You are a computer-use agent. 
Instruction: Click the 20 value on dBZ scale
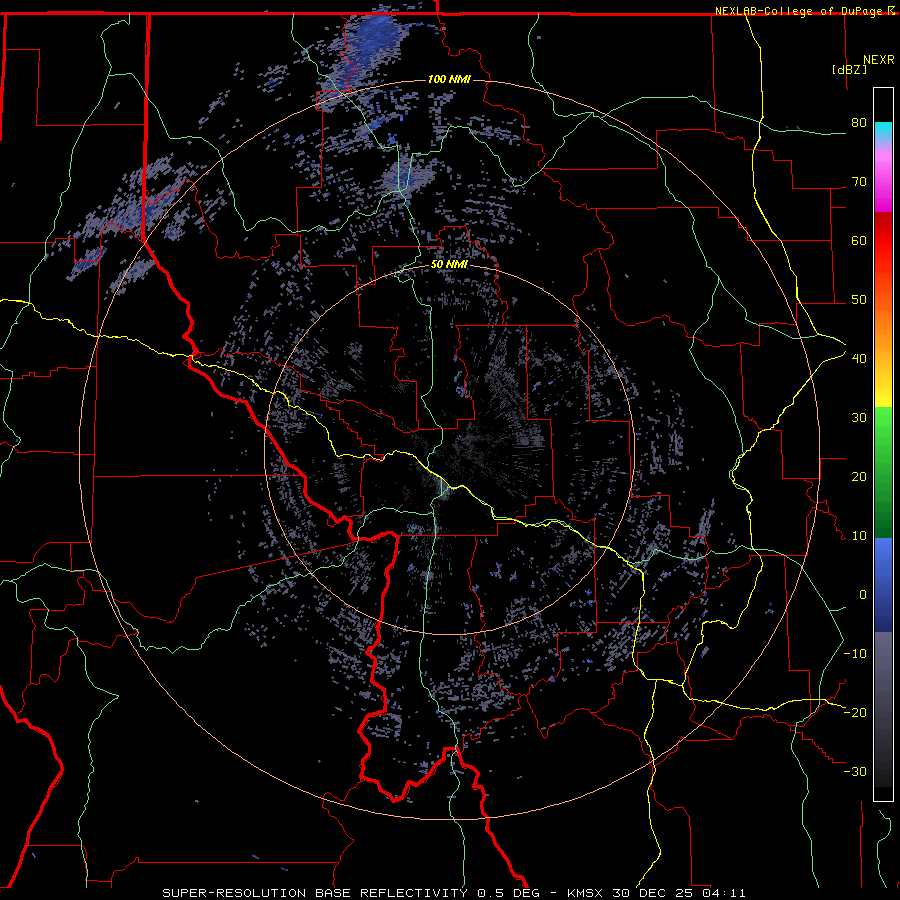(x=859, y=476)
